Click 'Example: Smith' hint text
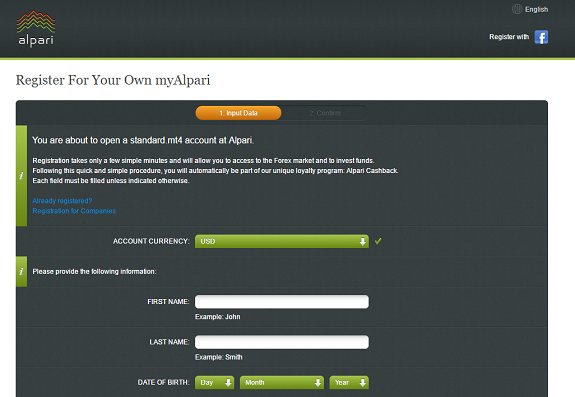 tap(219, 357)
